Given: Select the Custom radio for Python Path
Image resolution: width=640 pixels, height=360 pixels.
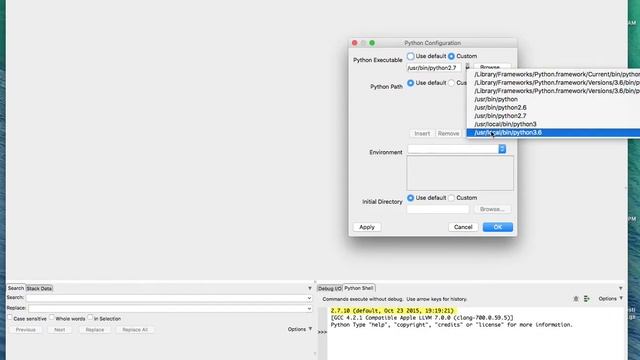Looking at the screenshot, I should (451, 83).
